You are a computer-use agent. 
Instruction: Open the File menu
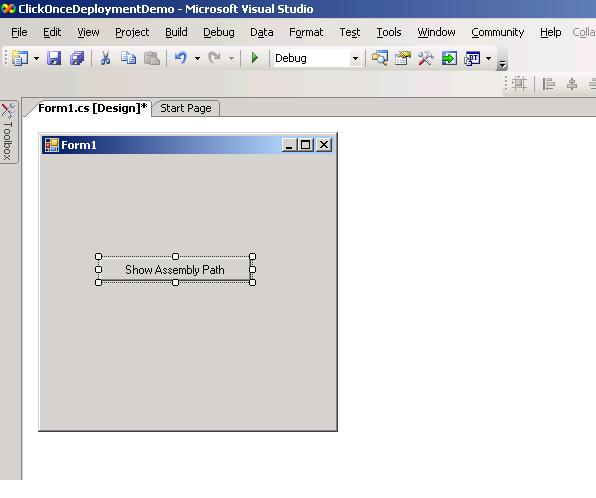pos(19,32)
